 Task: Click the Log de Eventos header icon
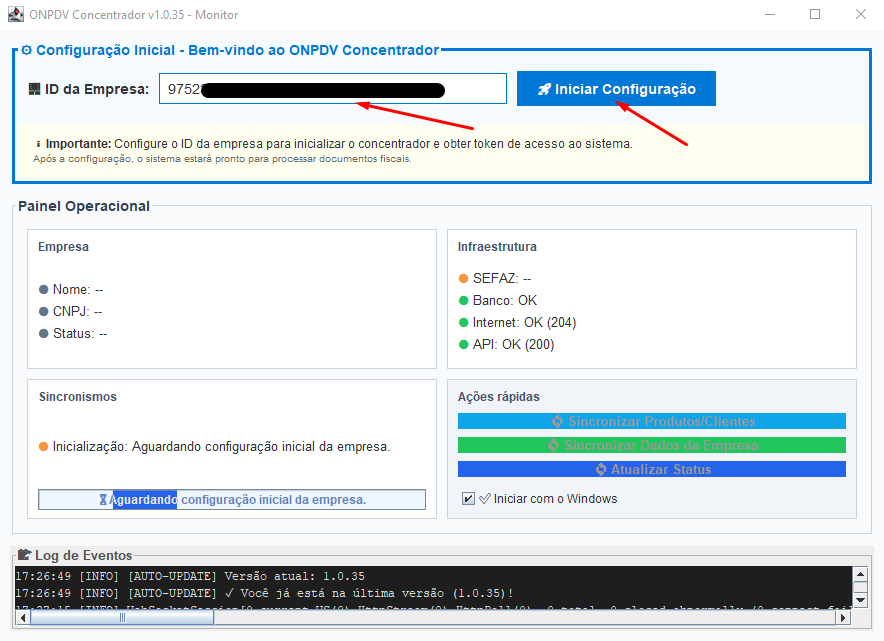(x=24, y=555)
